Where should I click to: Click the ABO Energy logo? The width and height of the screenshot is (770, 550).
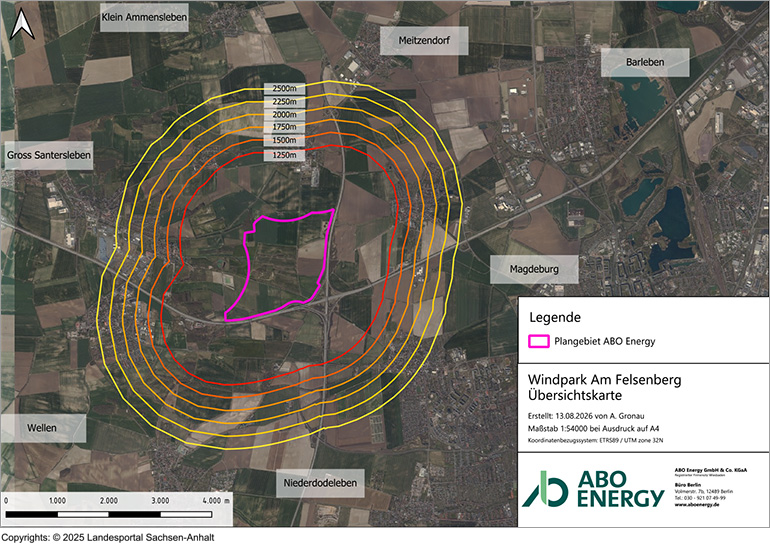tap(593, 489)
